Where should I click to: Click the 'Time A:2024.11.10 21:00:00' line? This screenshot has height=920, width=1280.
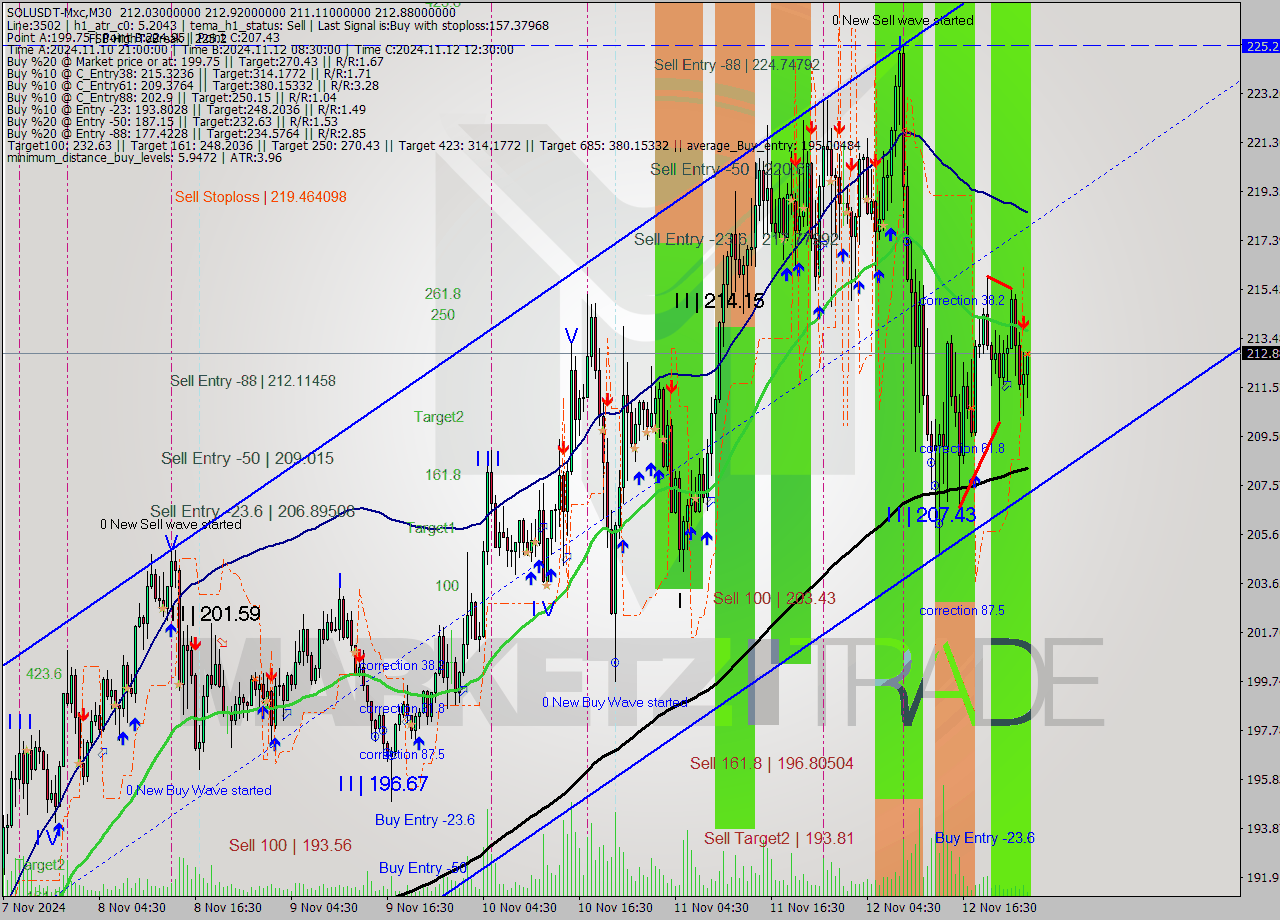coord(260,49)
